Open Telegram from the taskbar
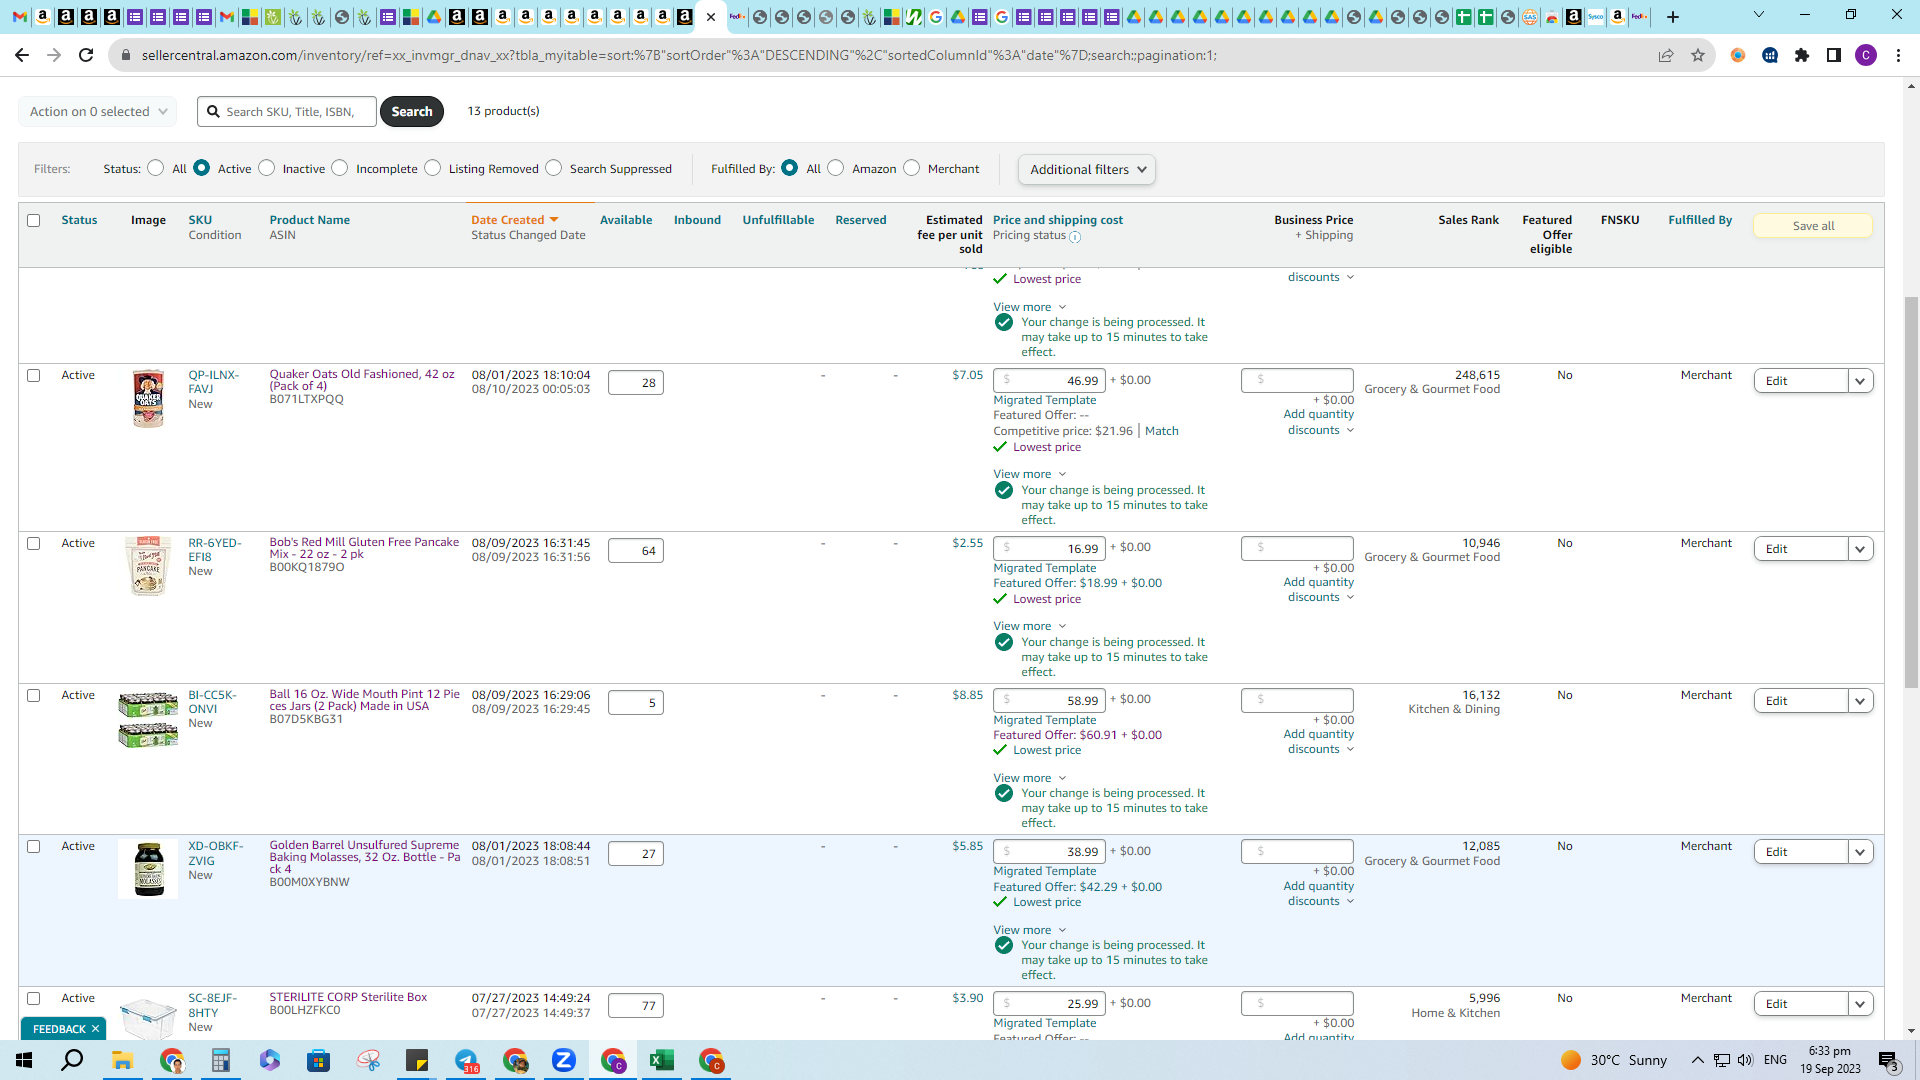The image size is (1920, 1080). [x=466, y=1060]
